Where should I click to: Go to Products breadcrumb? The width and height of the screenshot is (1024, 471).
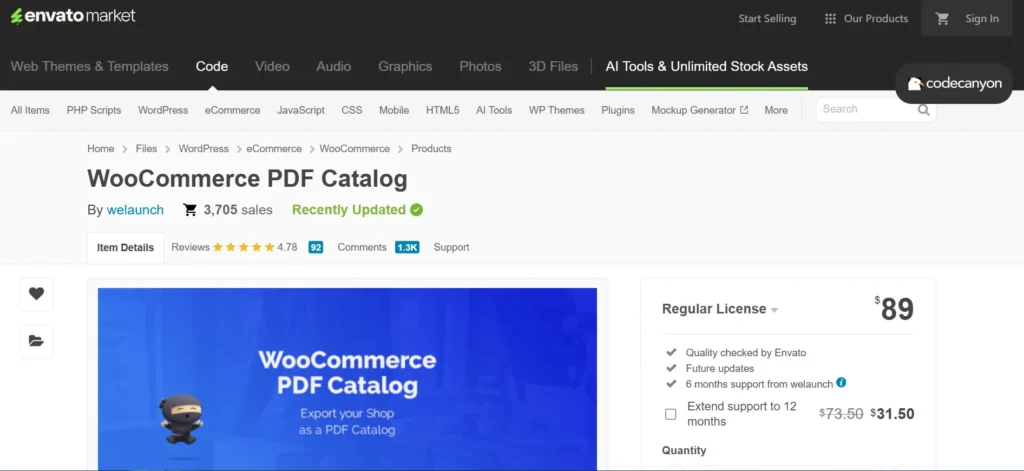click(x=431, y=149)
